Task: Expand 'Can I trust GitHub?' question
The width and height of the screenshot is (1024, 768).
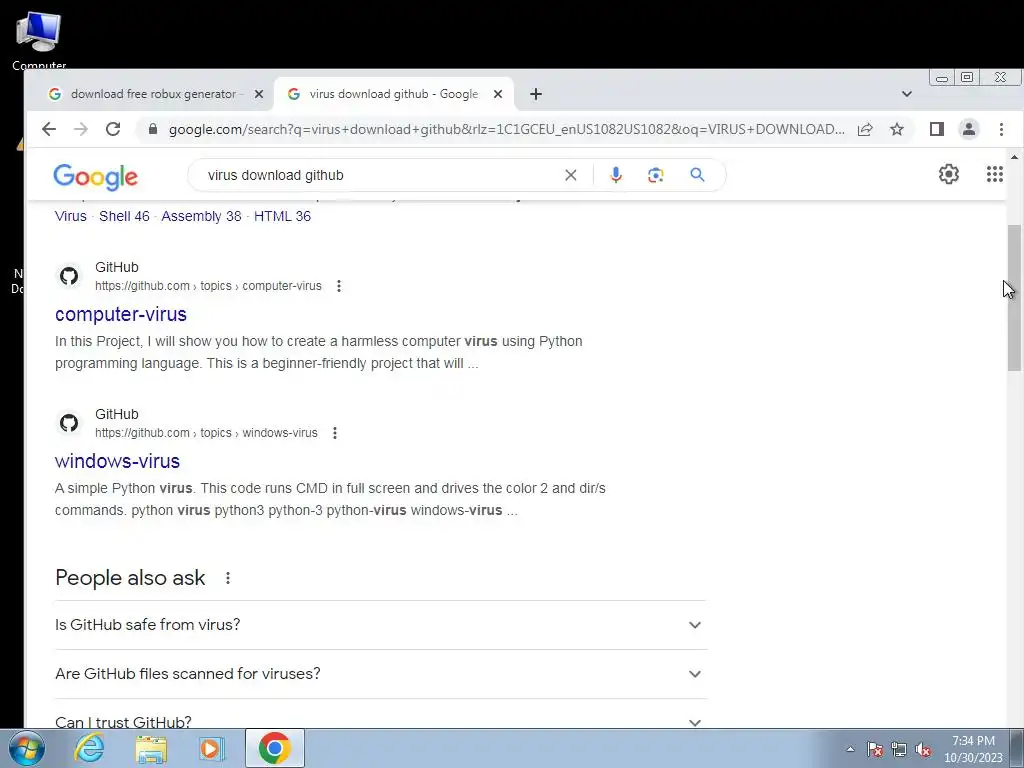Action: [381, 714]
